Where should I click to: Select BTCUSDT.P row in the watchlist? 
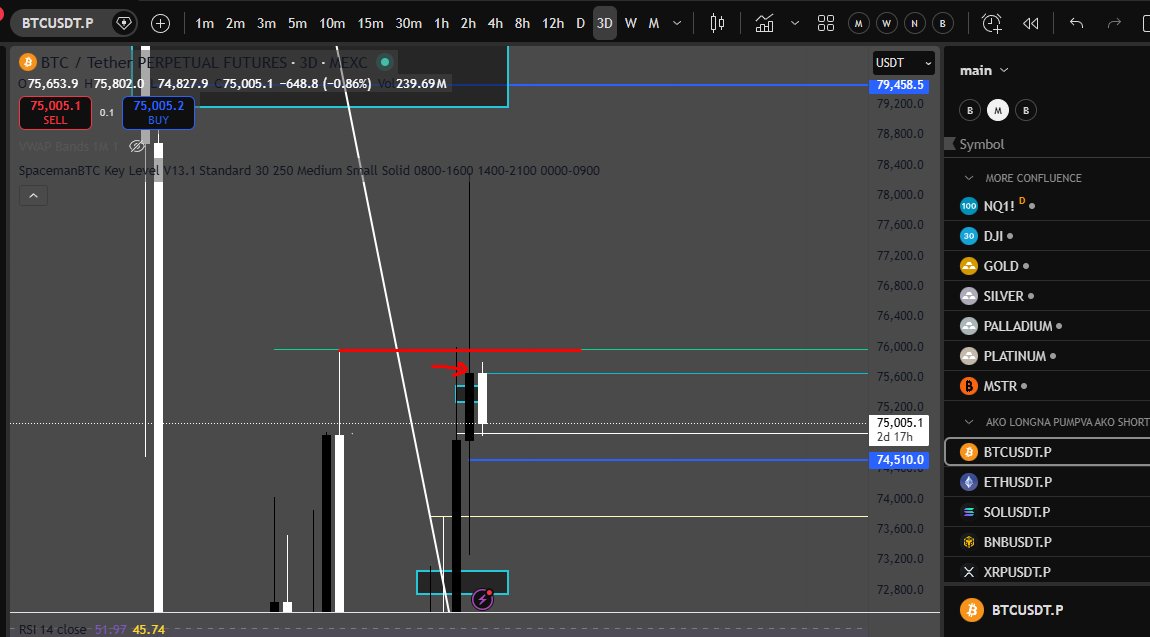[1047, 452]
